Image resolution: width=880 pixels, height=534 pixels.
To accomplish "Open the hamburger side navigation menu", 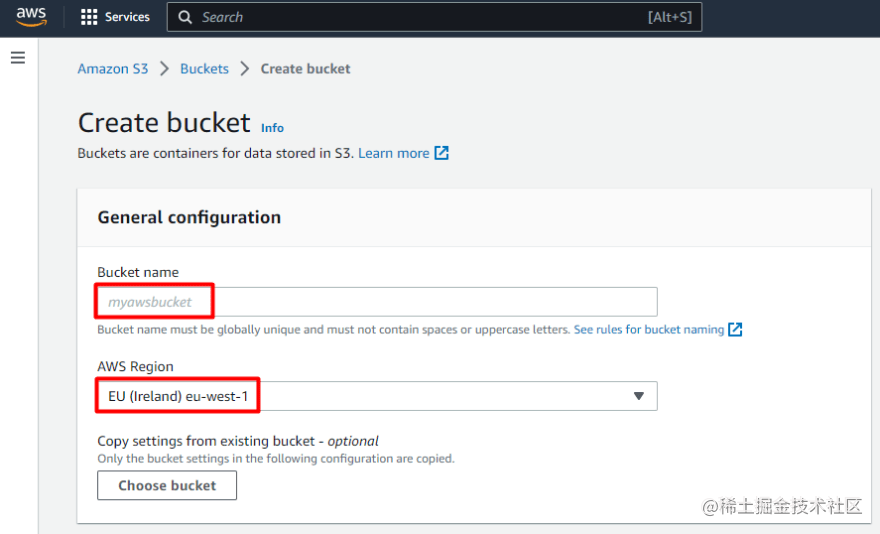I will click(17, 58).
